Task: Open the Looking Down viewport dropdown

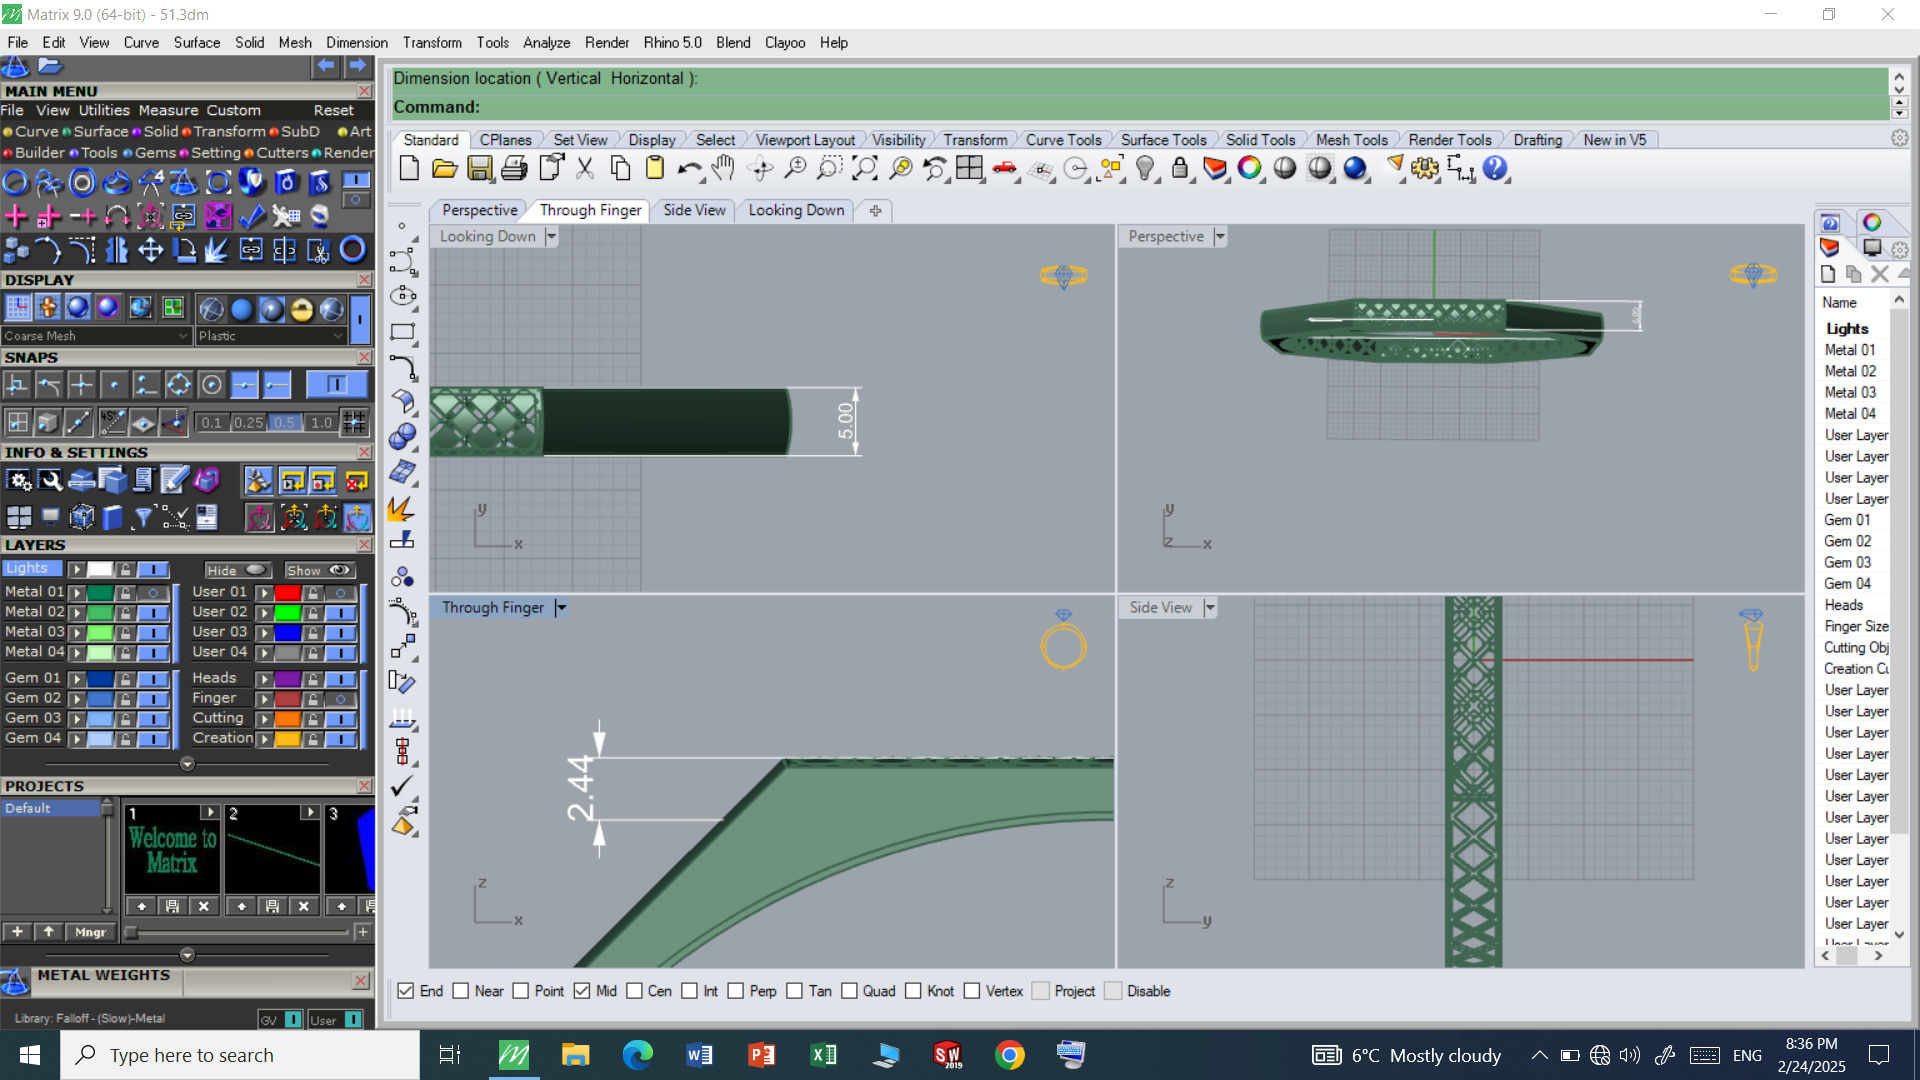Action: 551,237
